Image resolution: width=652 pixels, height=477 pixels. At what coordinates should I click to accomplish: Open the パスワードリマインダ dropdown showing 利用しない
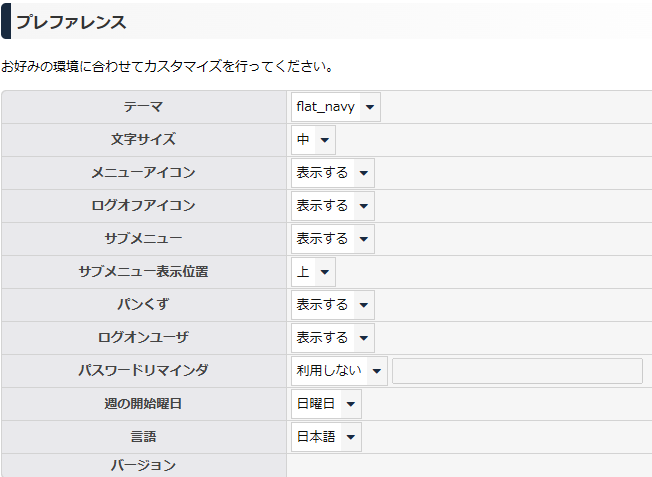[338, 371]
